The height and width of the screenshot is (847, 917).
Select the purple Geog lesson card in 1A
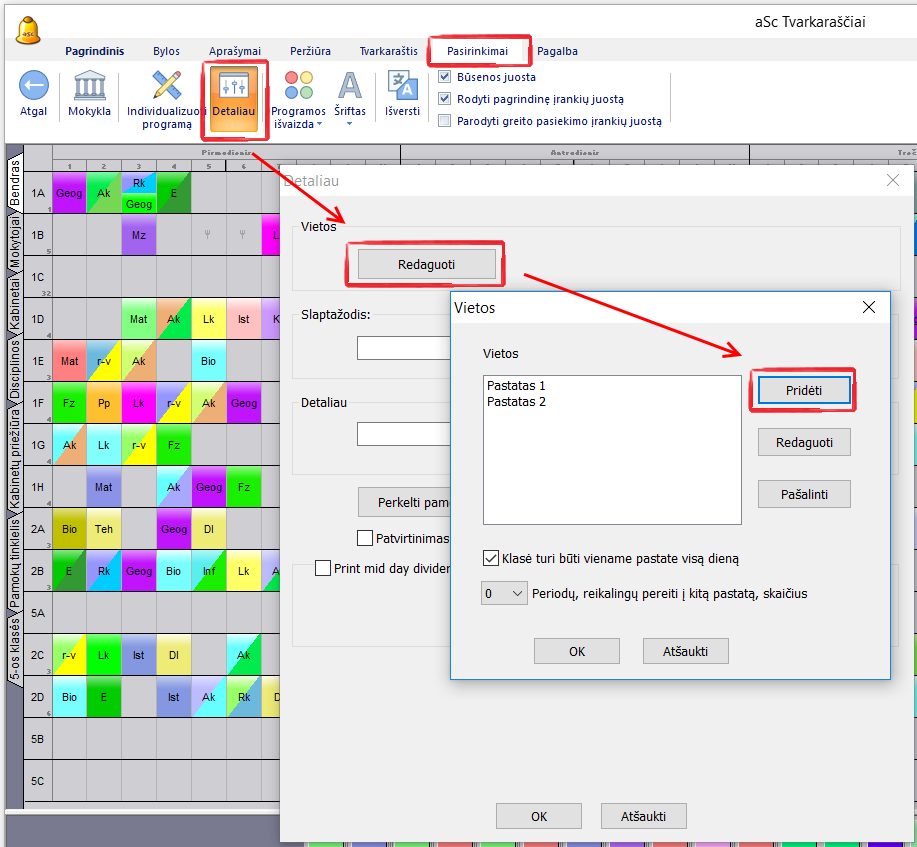[x=69, y=193]
